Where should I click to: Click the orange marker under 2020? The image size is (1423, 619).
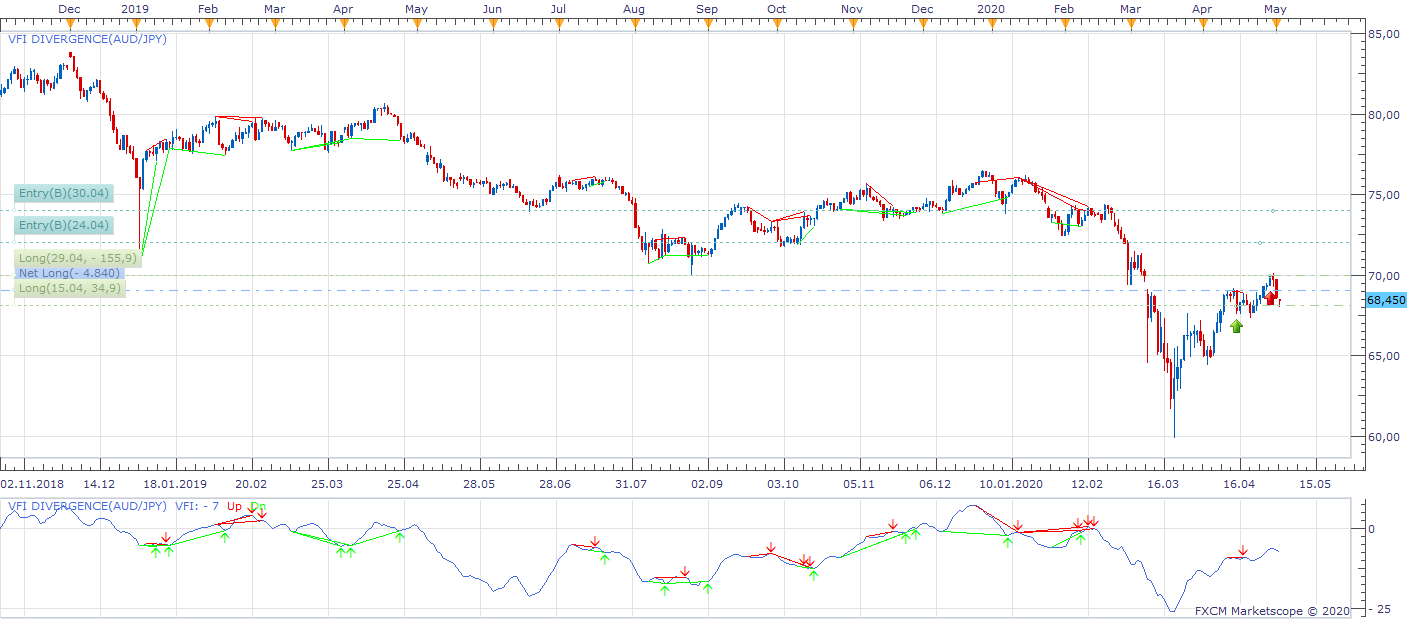(990, 25)
